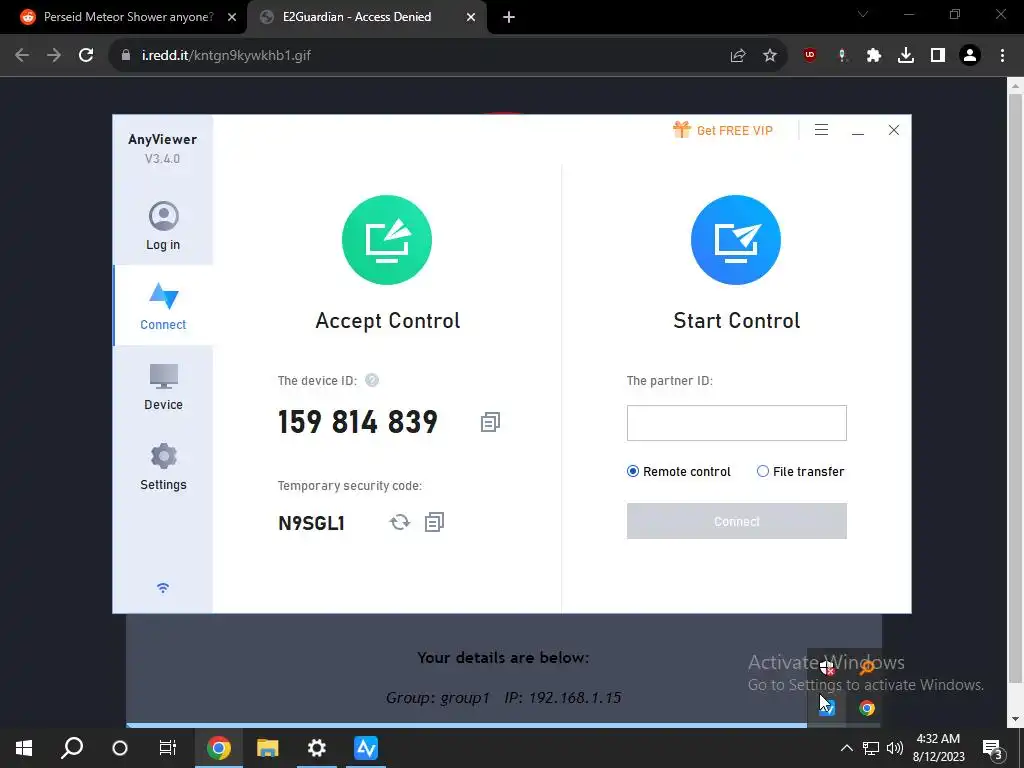Open a new browser tab
Image resolution: width=1024 pixels, height=768 pixels.
point(509,17)
